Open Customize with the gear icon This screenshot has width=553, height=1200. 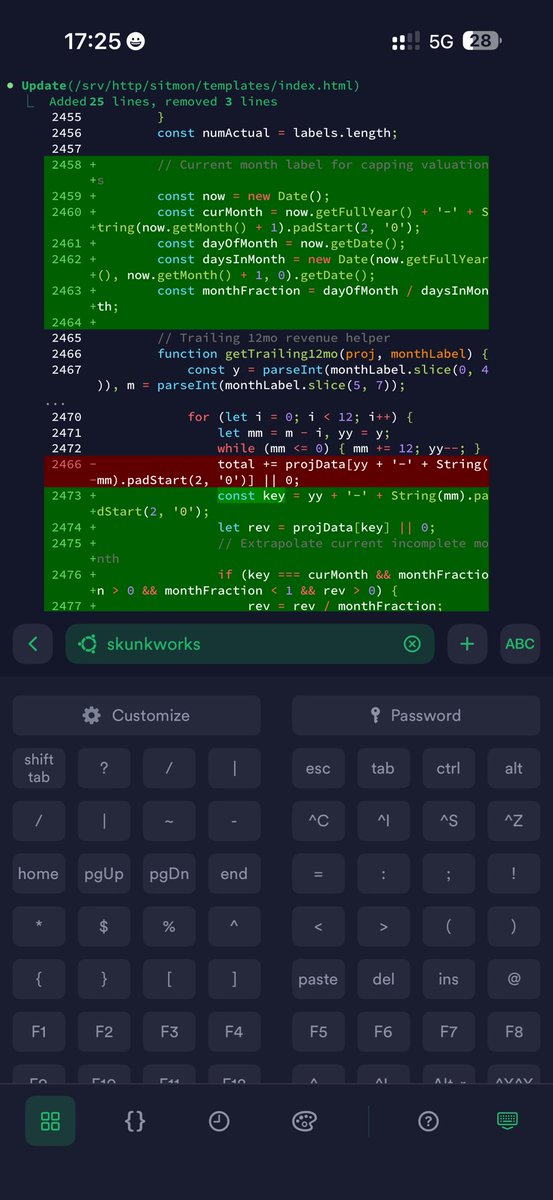click(x=136, y=715)
